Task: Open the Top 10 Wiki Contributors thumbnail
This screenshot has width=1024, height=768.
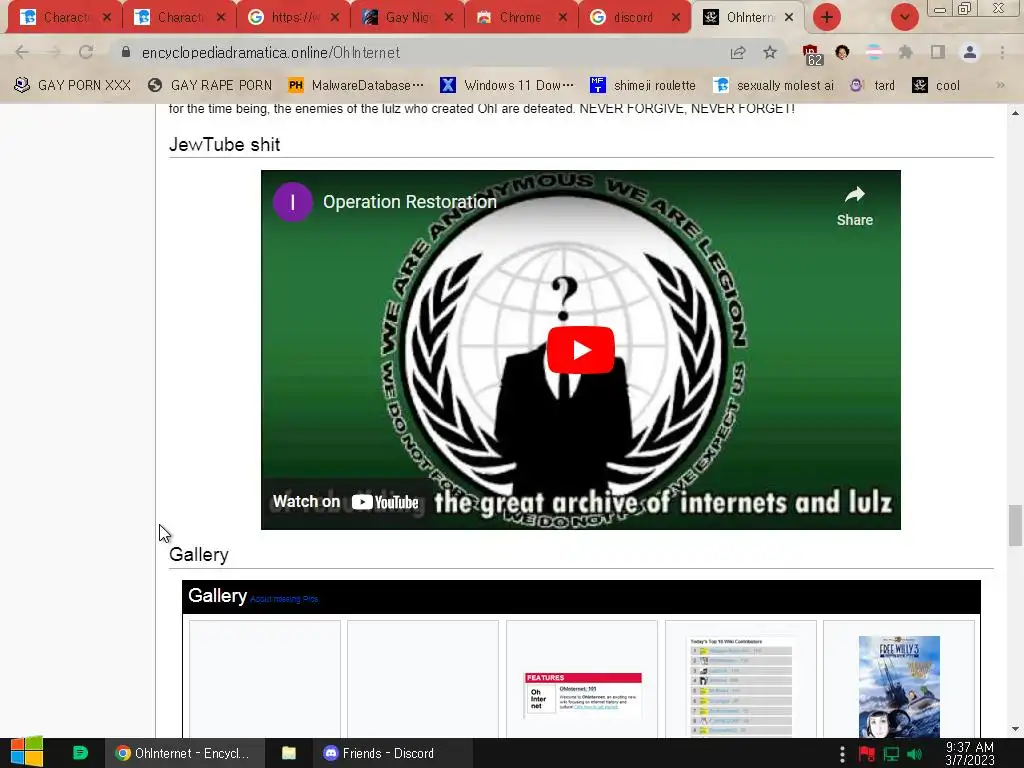Action: pos(741,686)
